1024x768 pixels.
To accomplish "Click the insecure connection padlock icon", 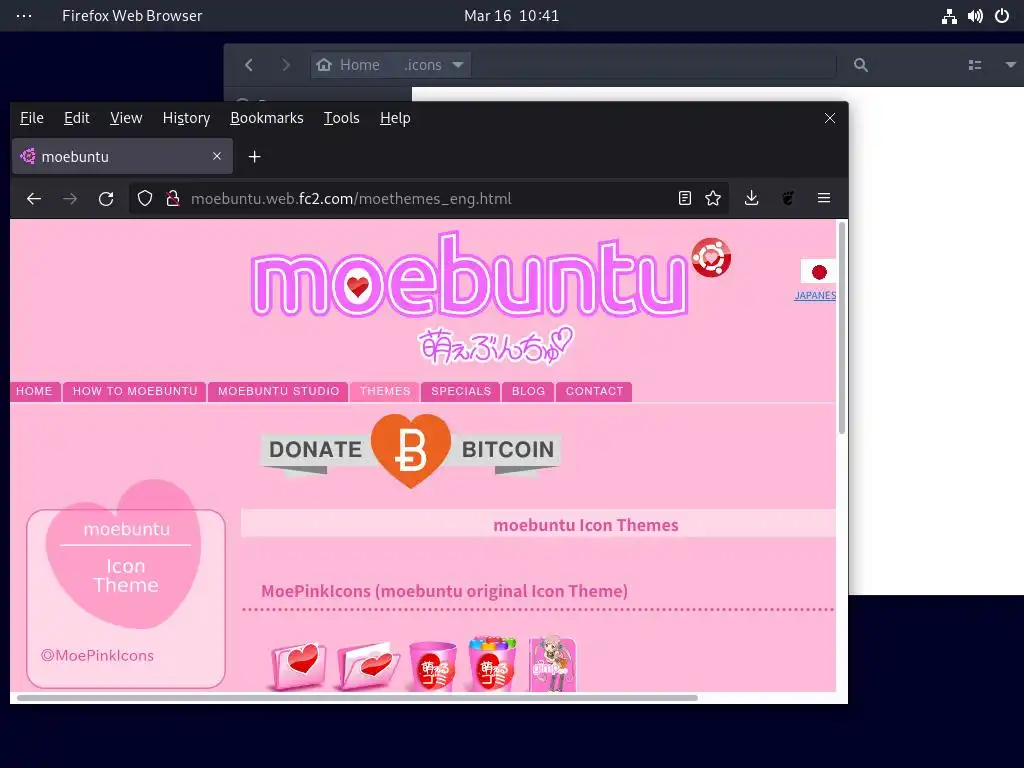I will coord(172,199).
